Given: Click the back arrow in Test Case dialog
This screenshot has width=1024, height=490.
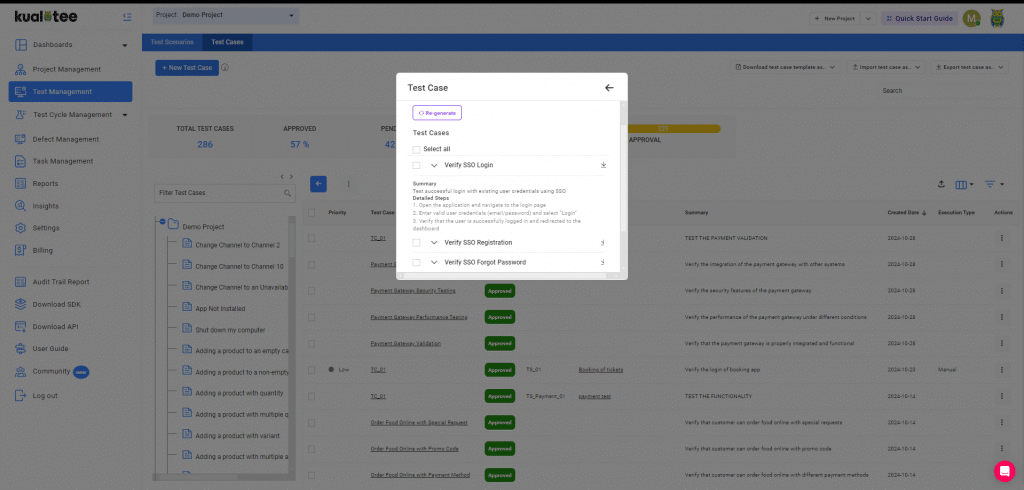Looking at the screenshot, I should point(609,88).
